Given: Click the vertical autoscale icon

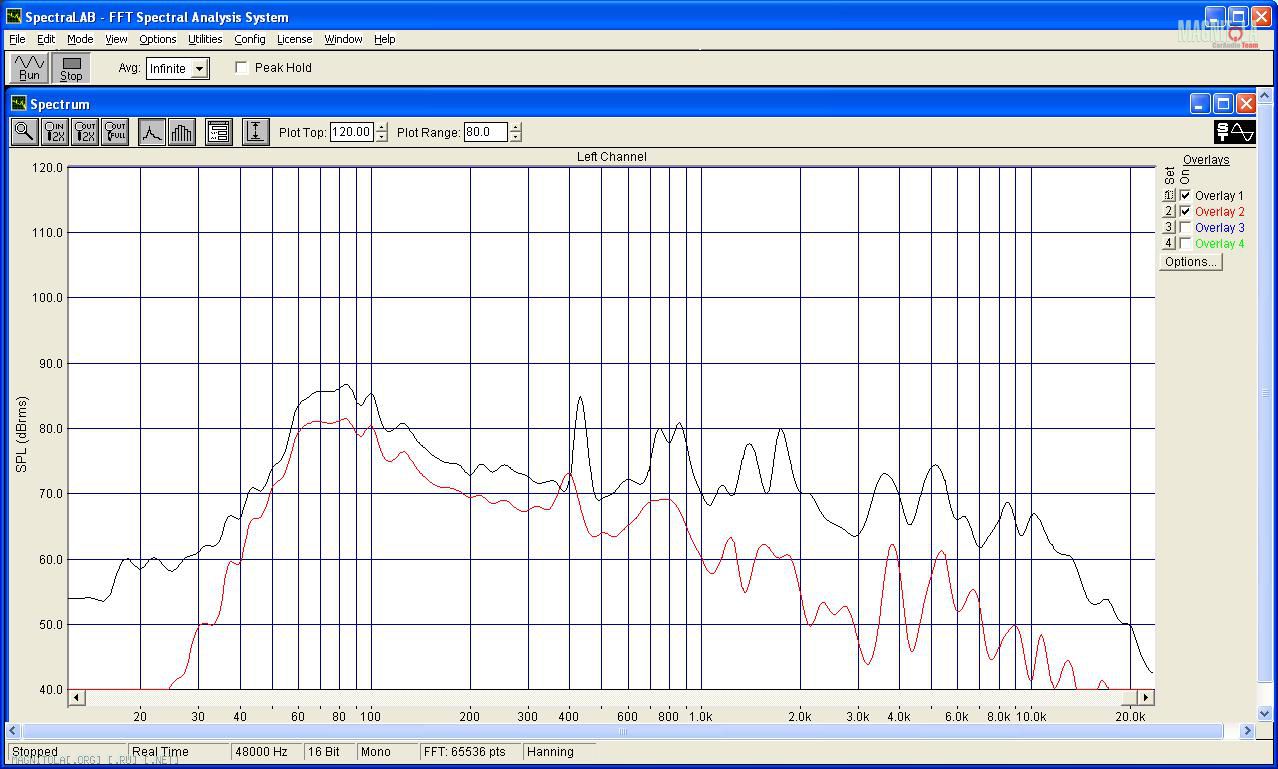Looking at the screenshot, I should (x=255, y=132).
